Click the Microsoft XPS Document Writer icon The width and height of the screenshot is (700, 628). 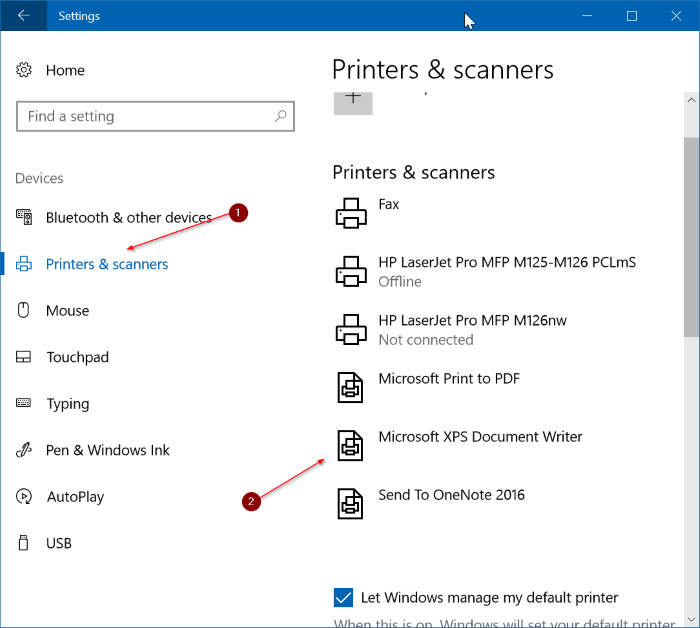click(x=350, y=445)
